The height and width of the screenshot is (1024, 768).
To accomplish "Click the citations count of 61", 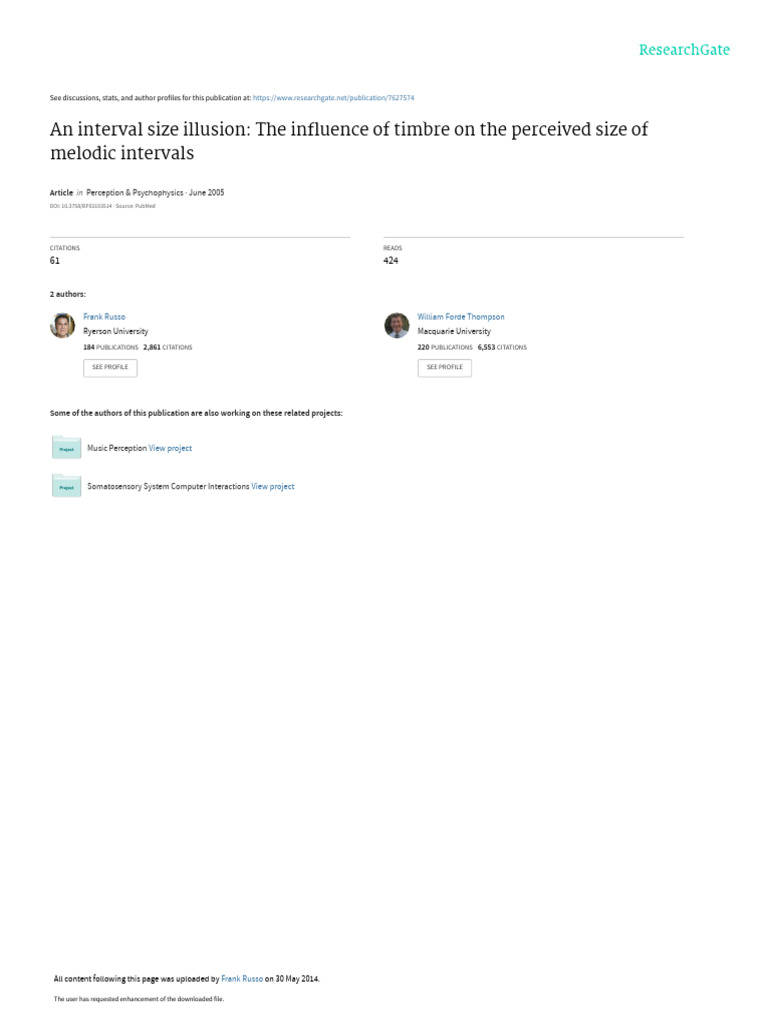I will click(x=55, y=261).
